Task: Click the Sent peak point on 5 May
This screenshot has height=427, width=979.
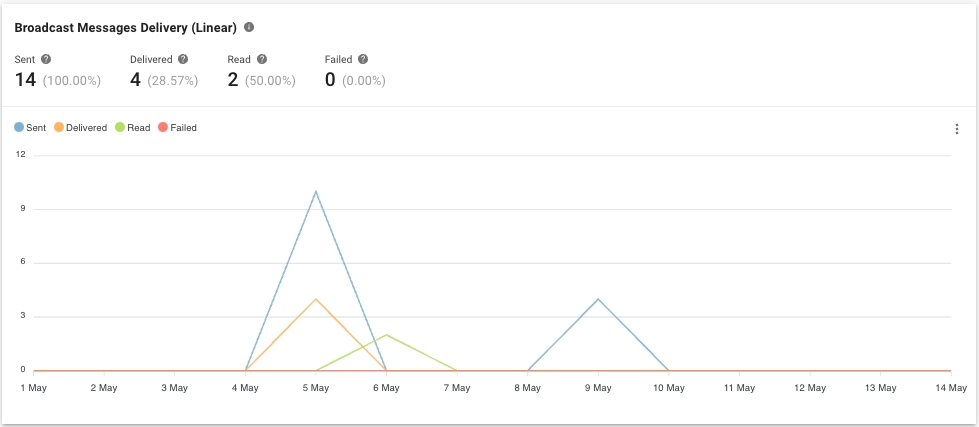Action: (x=316, y=191)
